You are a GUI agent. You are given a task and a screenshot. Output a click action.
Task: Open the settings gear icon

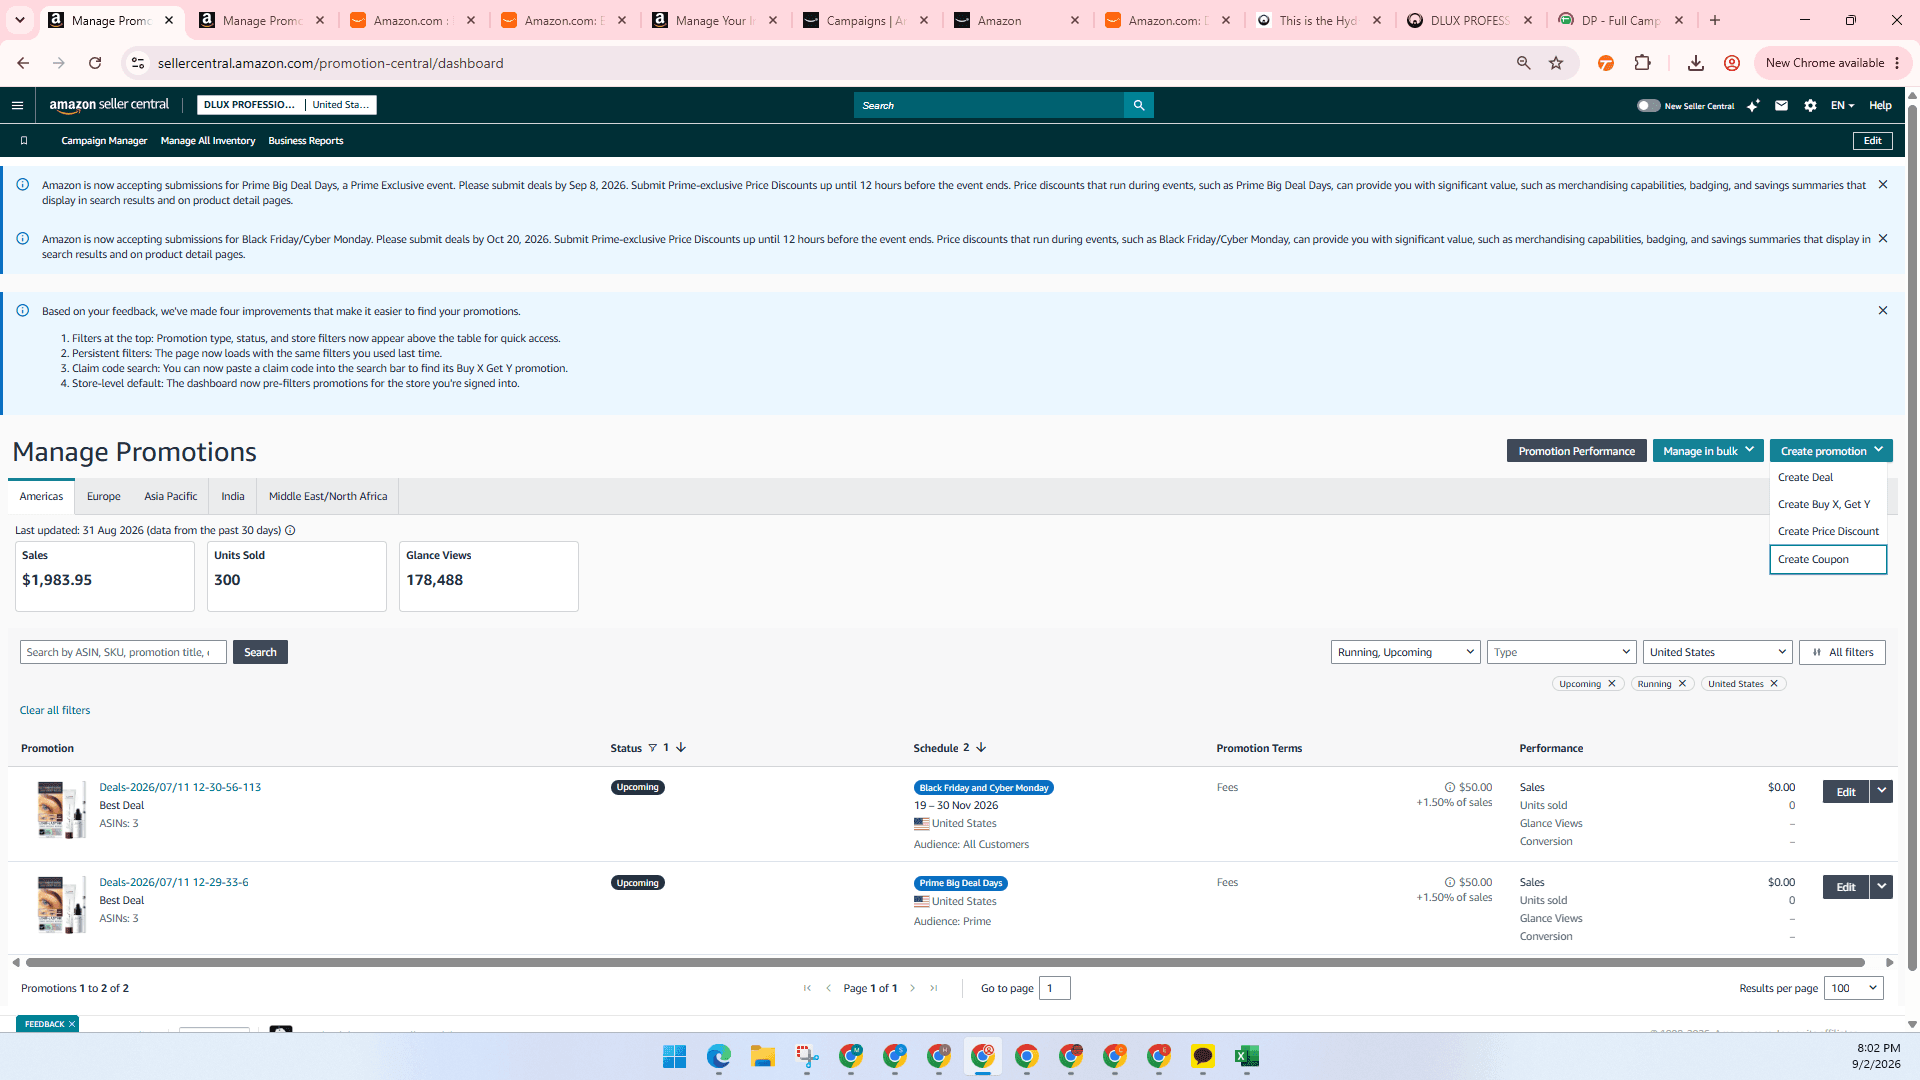tap(1810, 105)
